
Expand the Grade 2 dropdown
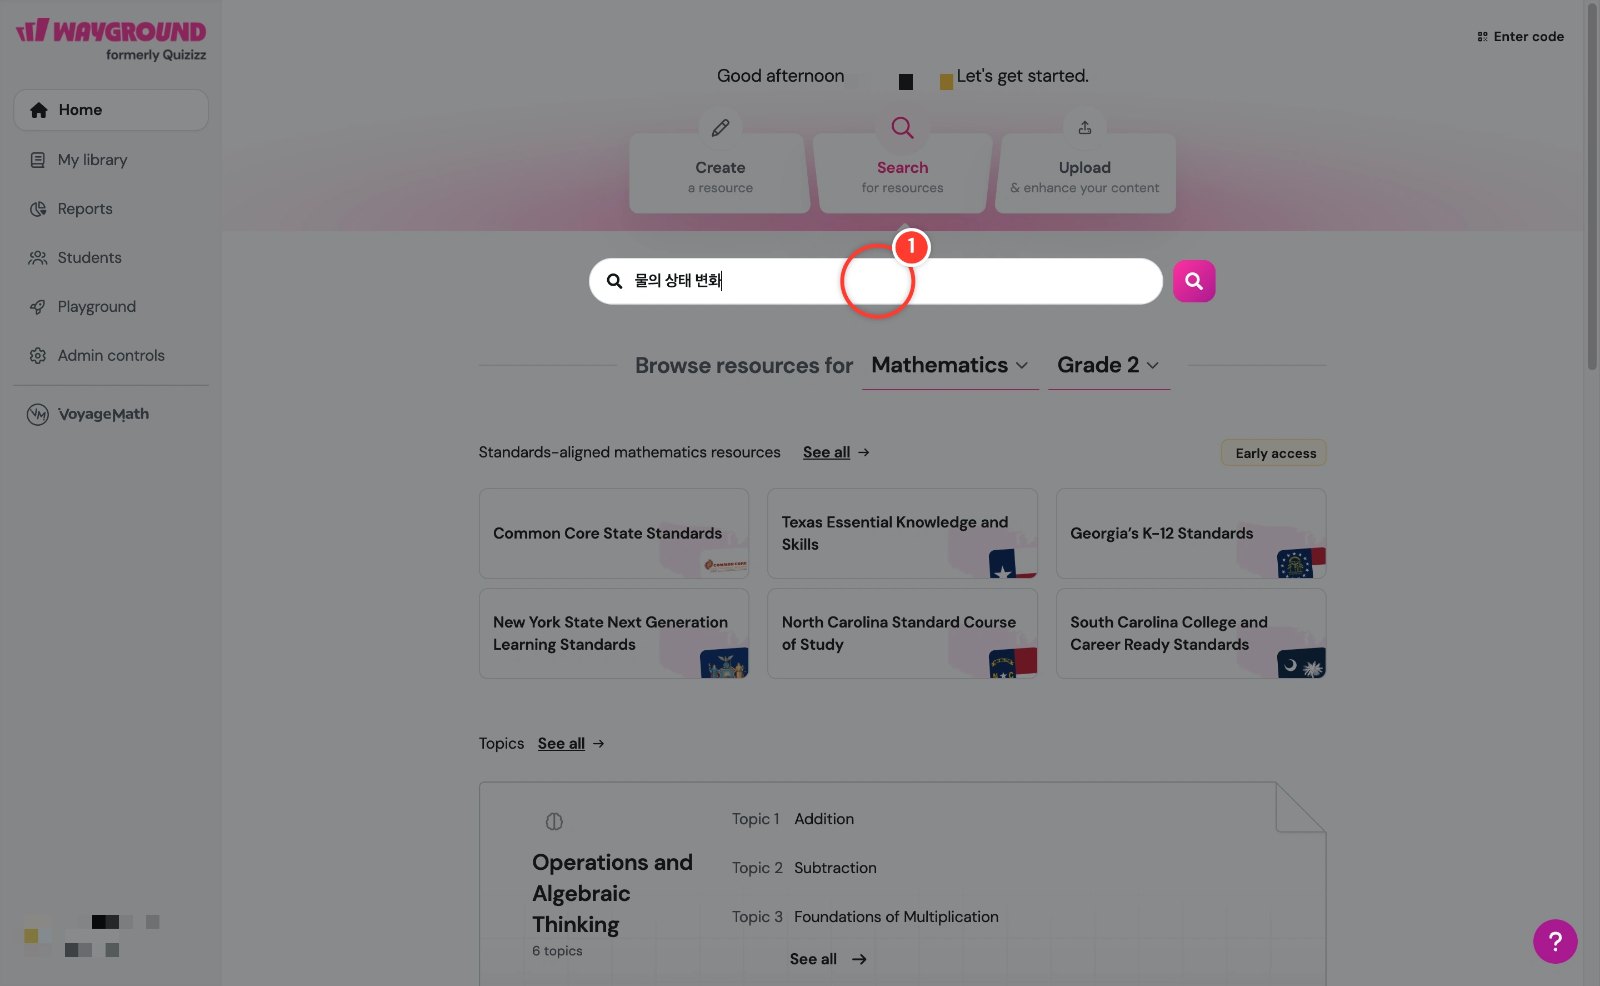pyautogui.click(x=1109, y=366)
